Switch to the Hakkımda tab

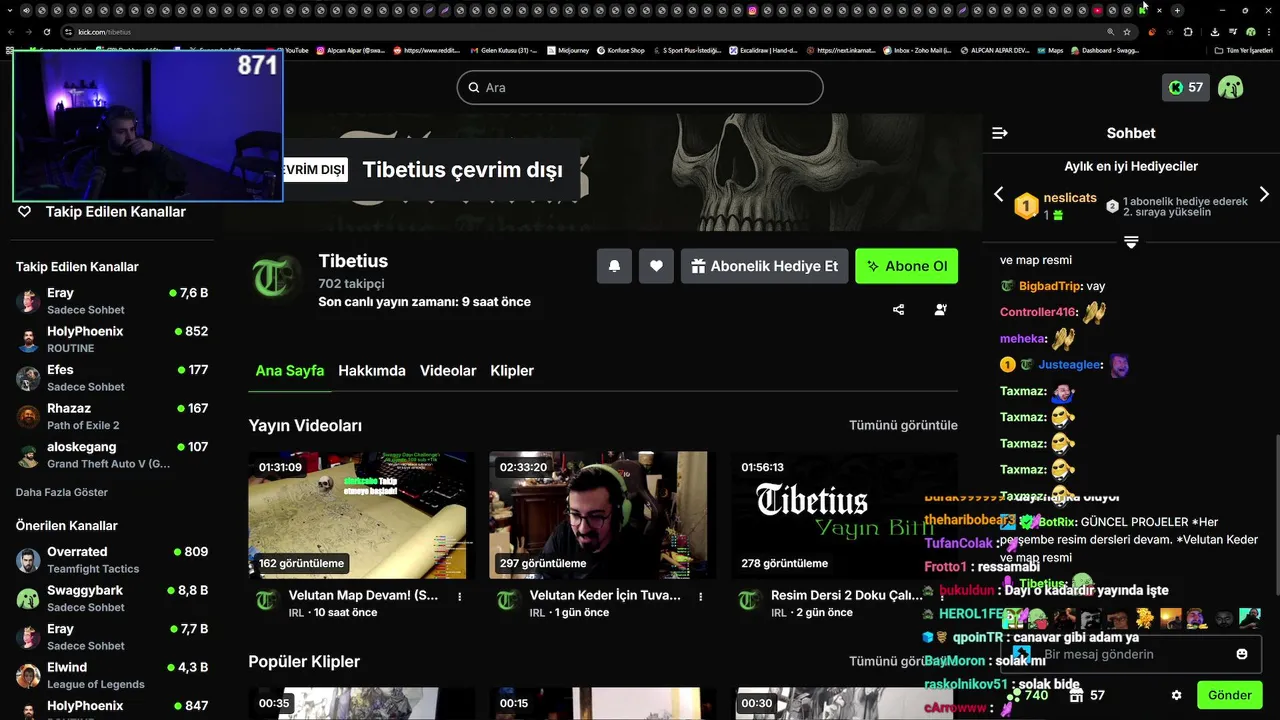point(372,370)
